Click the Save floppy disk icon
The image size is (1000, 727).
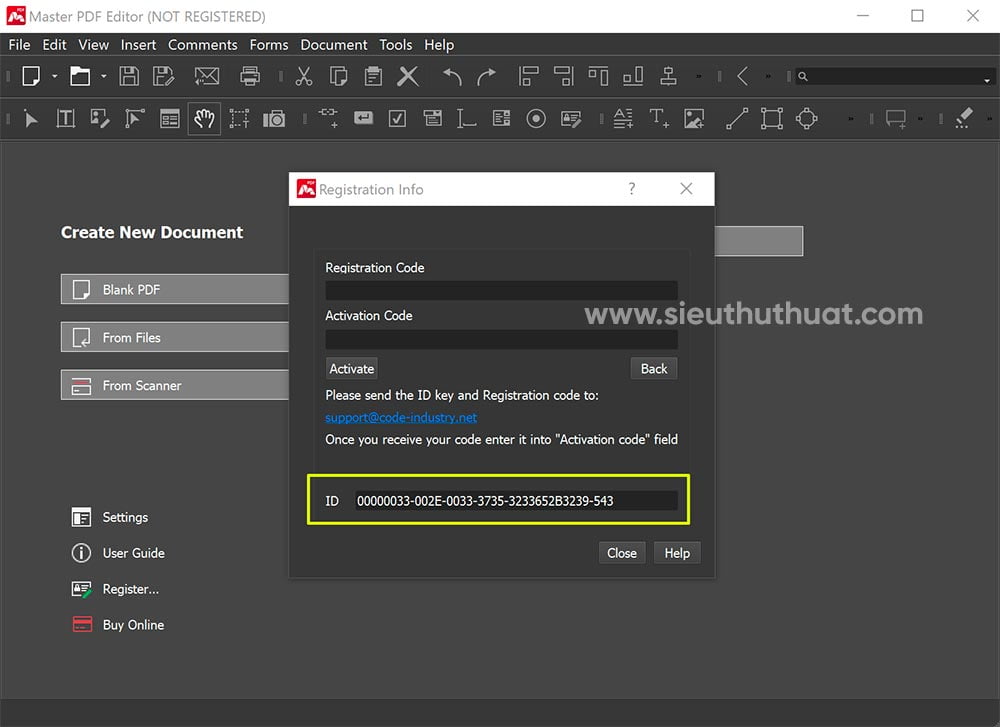(x=129, y=77)
